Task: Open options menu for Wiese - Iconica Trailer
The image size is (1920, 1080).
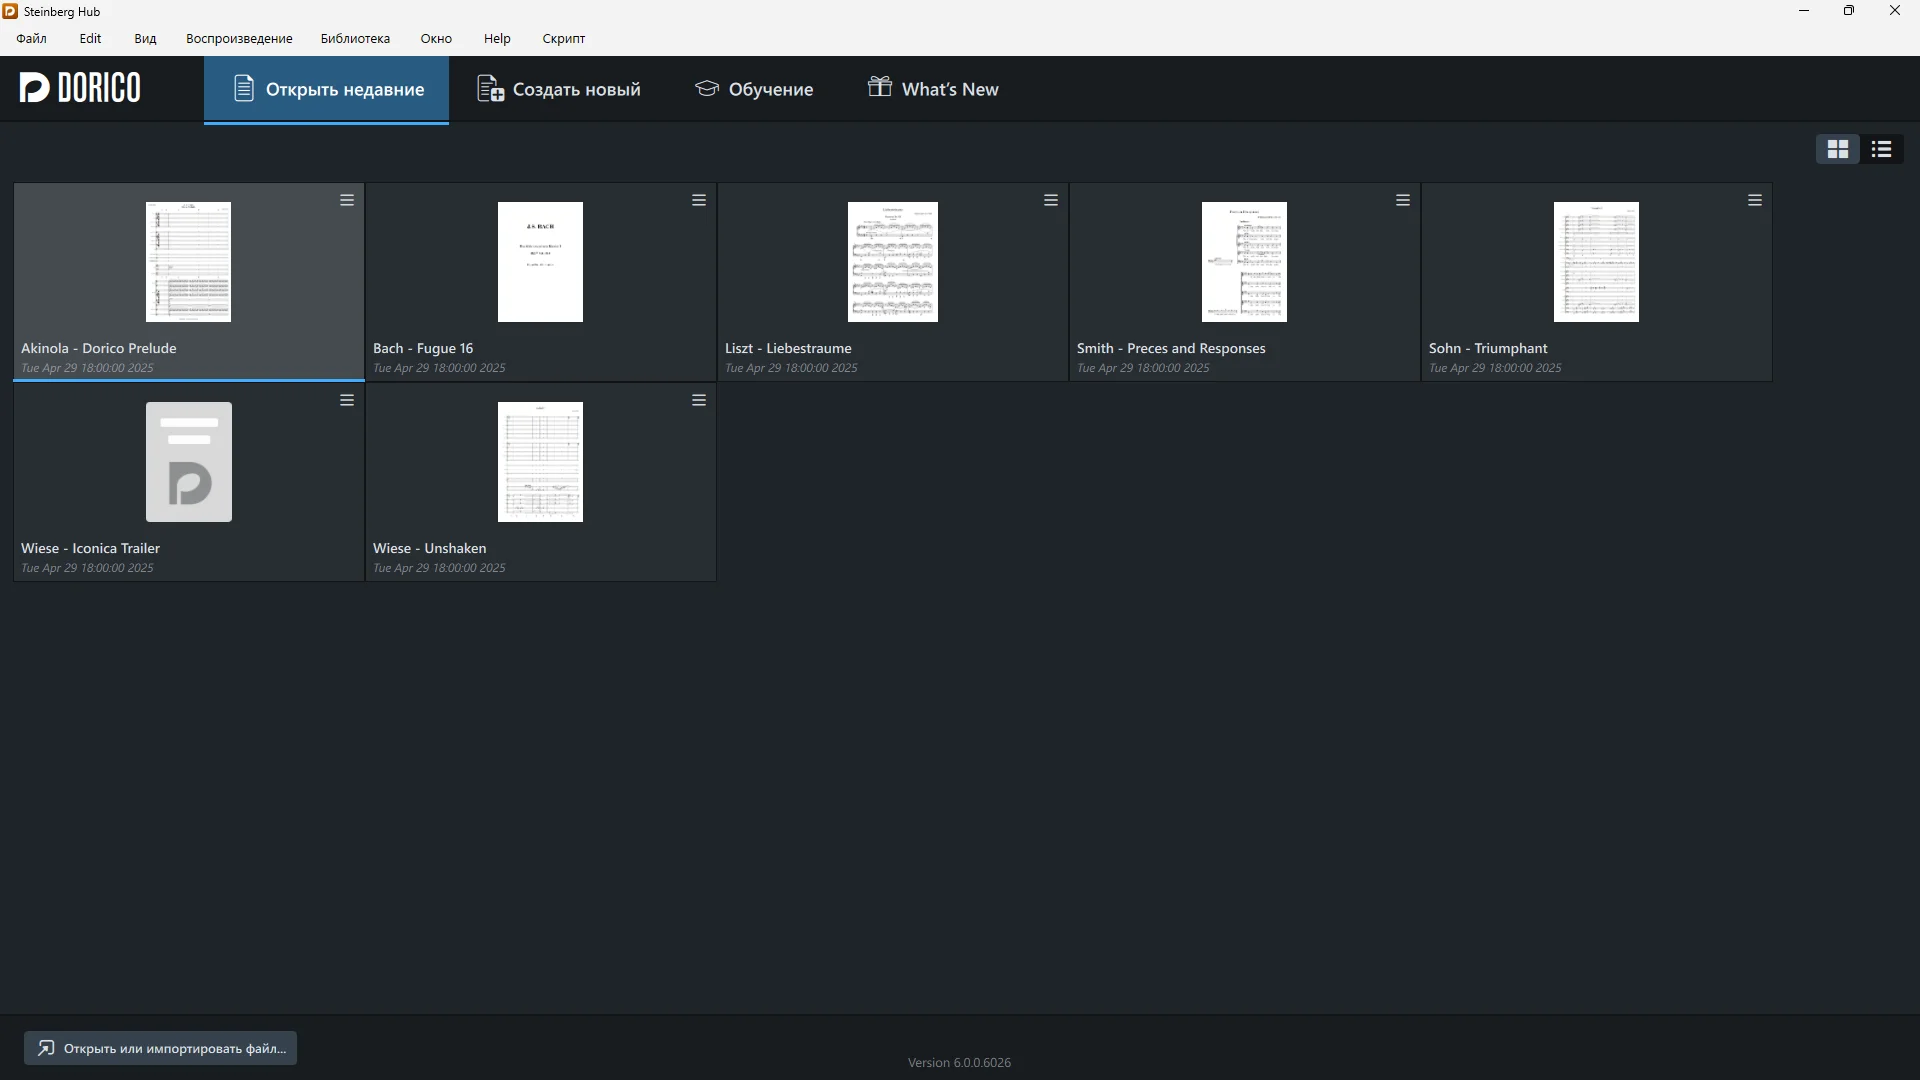Action: pyautogui.click(x=347, y=400)
